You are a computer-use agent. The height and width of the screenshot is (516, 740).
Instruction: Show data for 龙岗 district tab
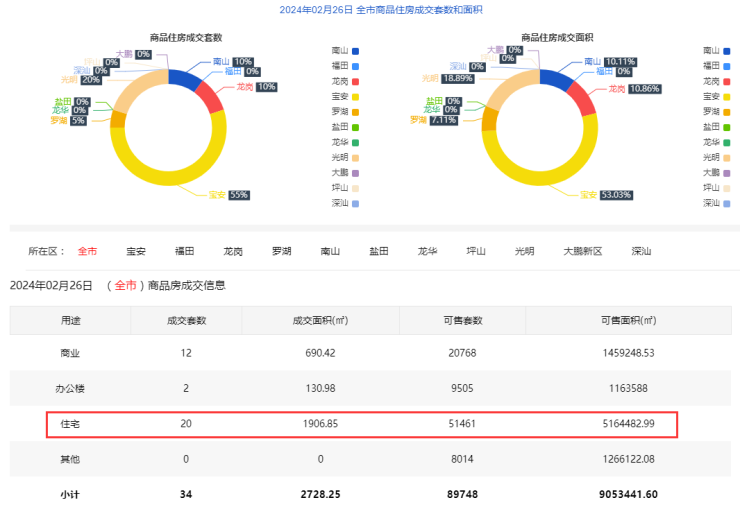(233, 252)
